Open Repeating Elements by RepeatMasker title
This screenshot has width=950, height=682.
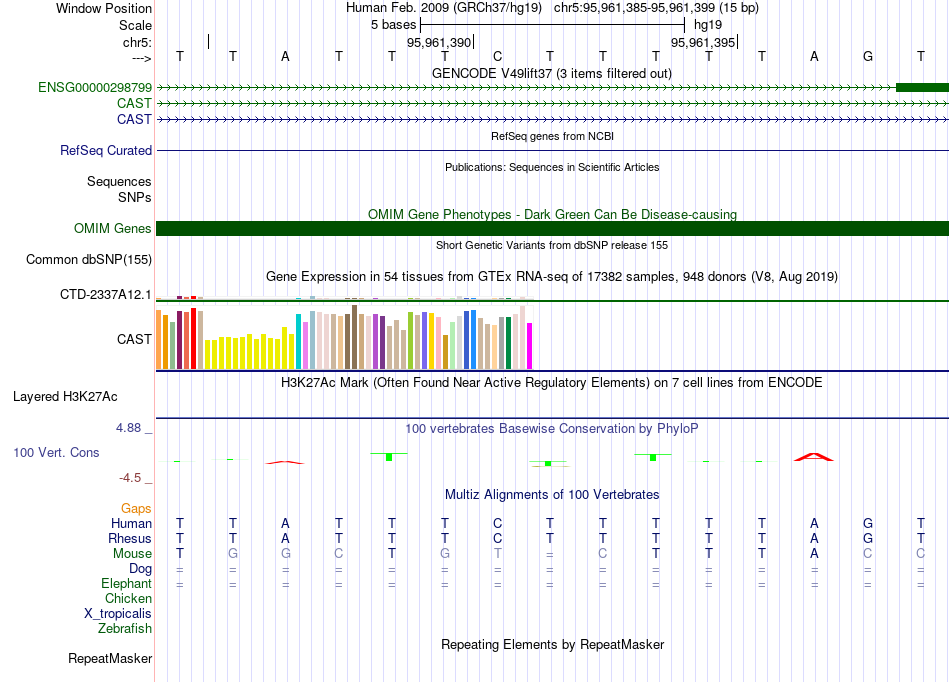coord(552,644)
